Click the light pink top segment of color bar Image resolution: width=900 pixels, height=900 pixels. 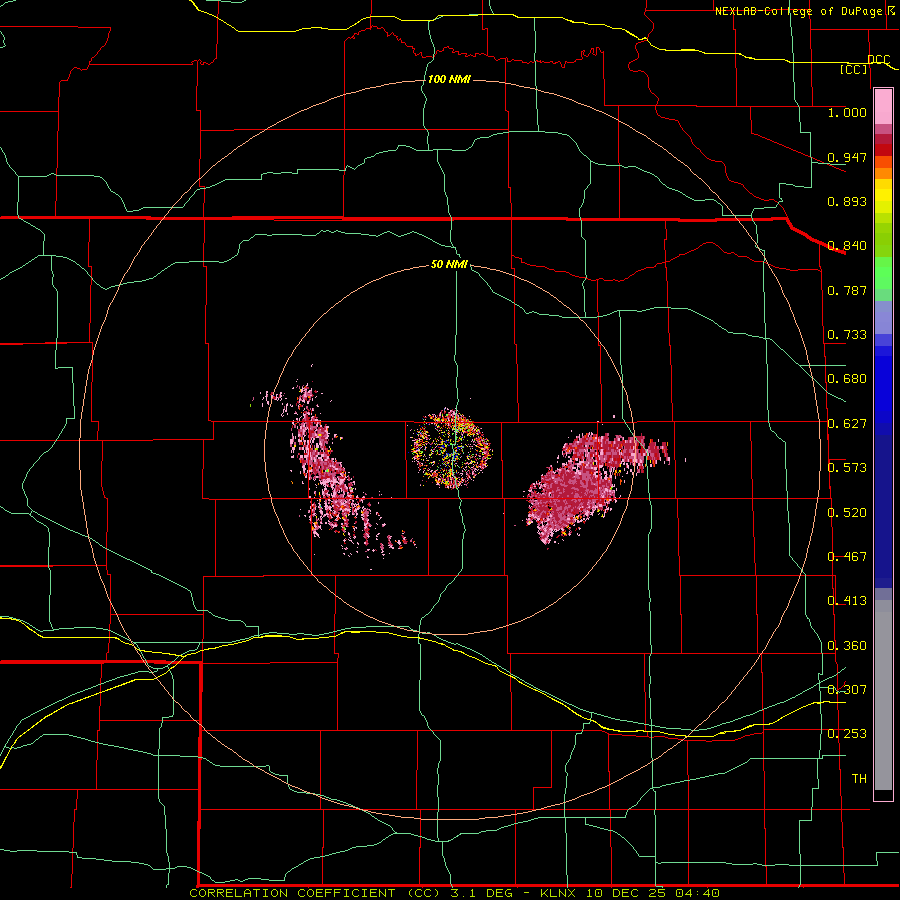click(x=883, y=106)
